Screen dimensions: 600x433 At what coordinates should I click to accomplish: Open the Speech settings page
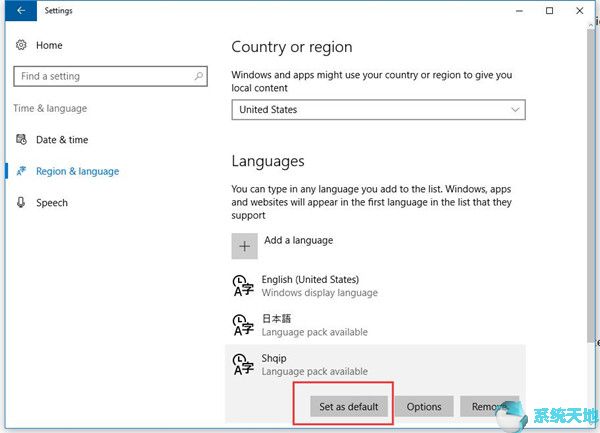[52, 202]
